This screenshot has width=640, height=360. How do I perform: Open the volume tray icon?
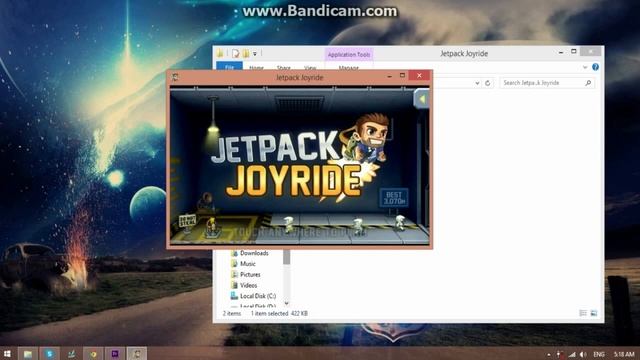pyautogui.click(x=583, y=354)
